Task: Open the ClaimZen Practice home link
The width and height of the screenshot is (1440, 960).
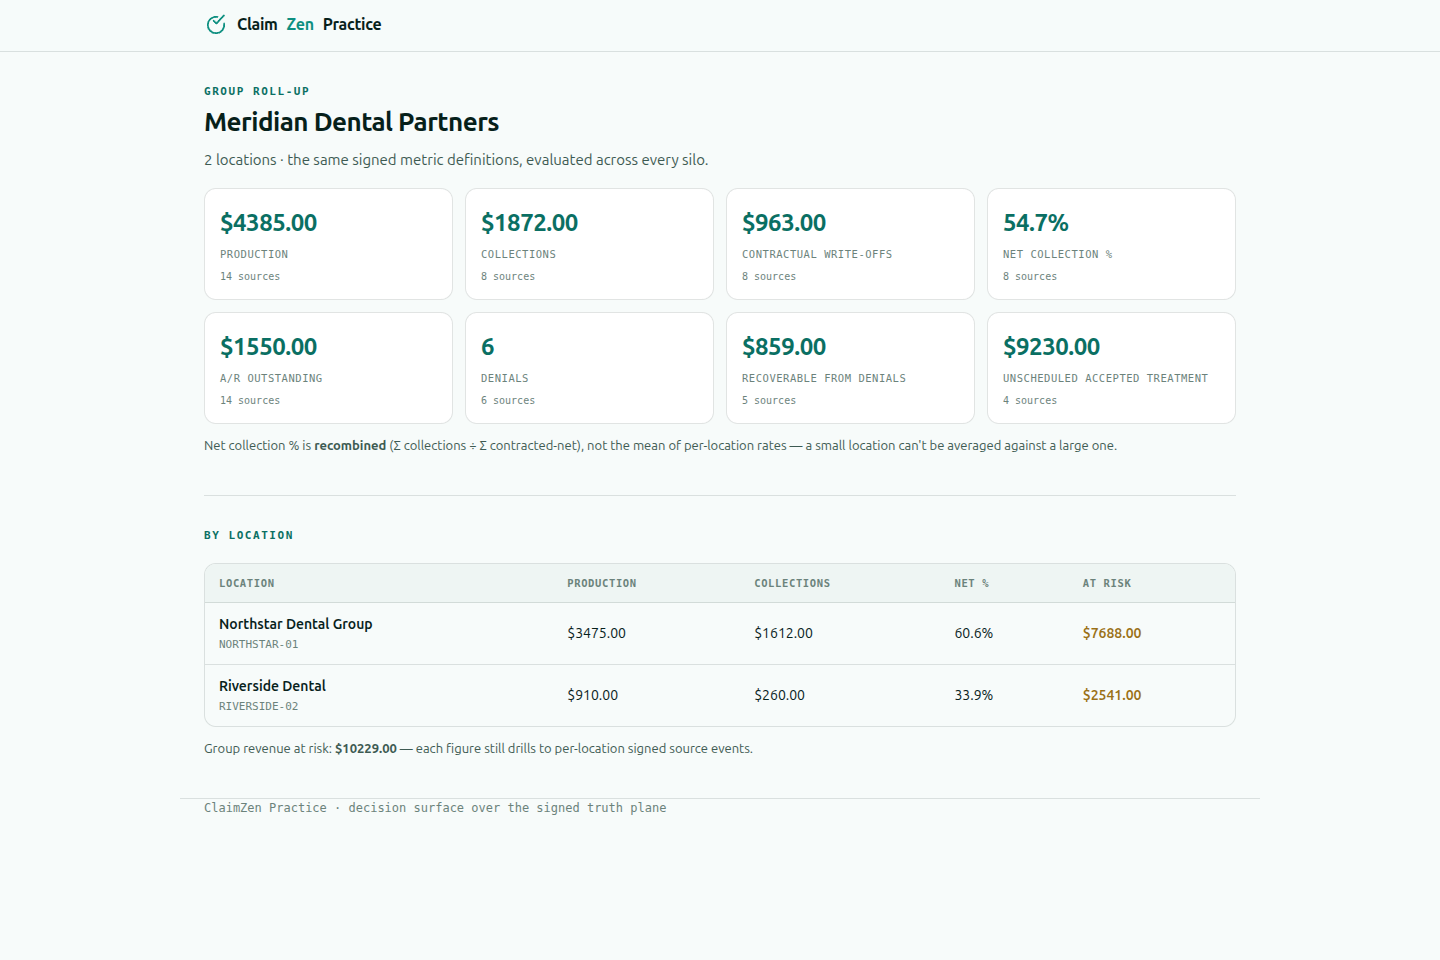Action: pos(293,24)
